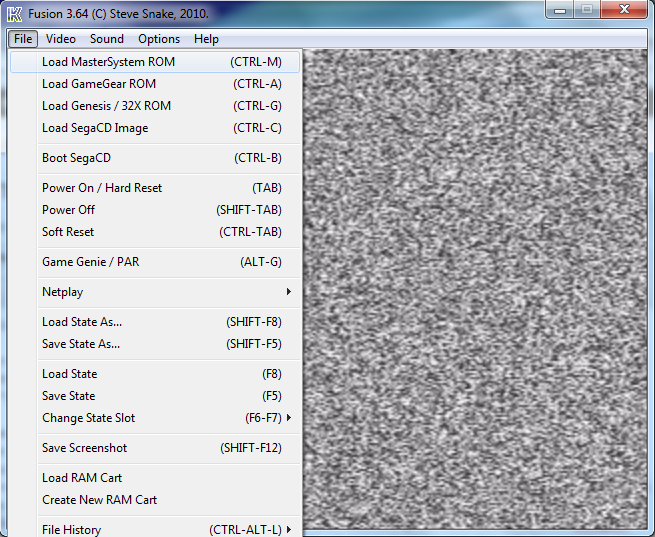Viewport: 655px width, 537px height.
Task: Expand File History submenu
Action: pos(155,529)
